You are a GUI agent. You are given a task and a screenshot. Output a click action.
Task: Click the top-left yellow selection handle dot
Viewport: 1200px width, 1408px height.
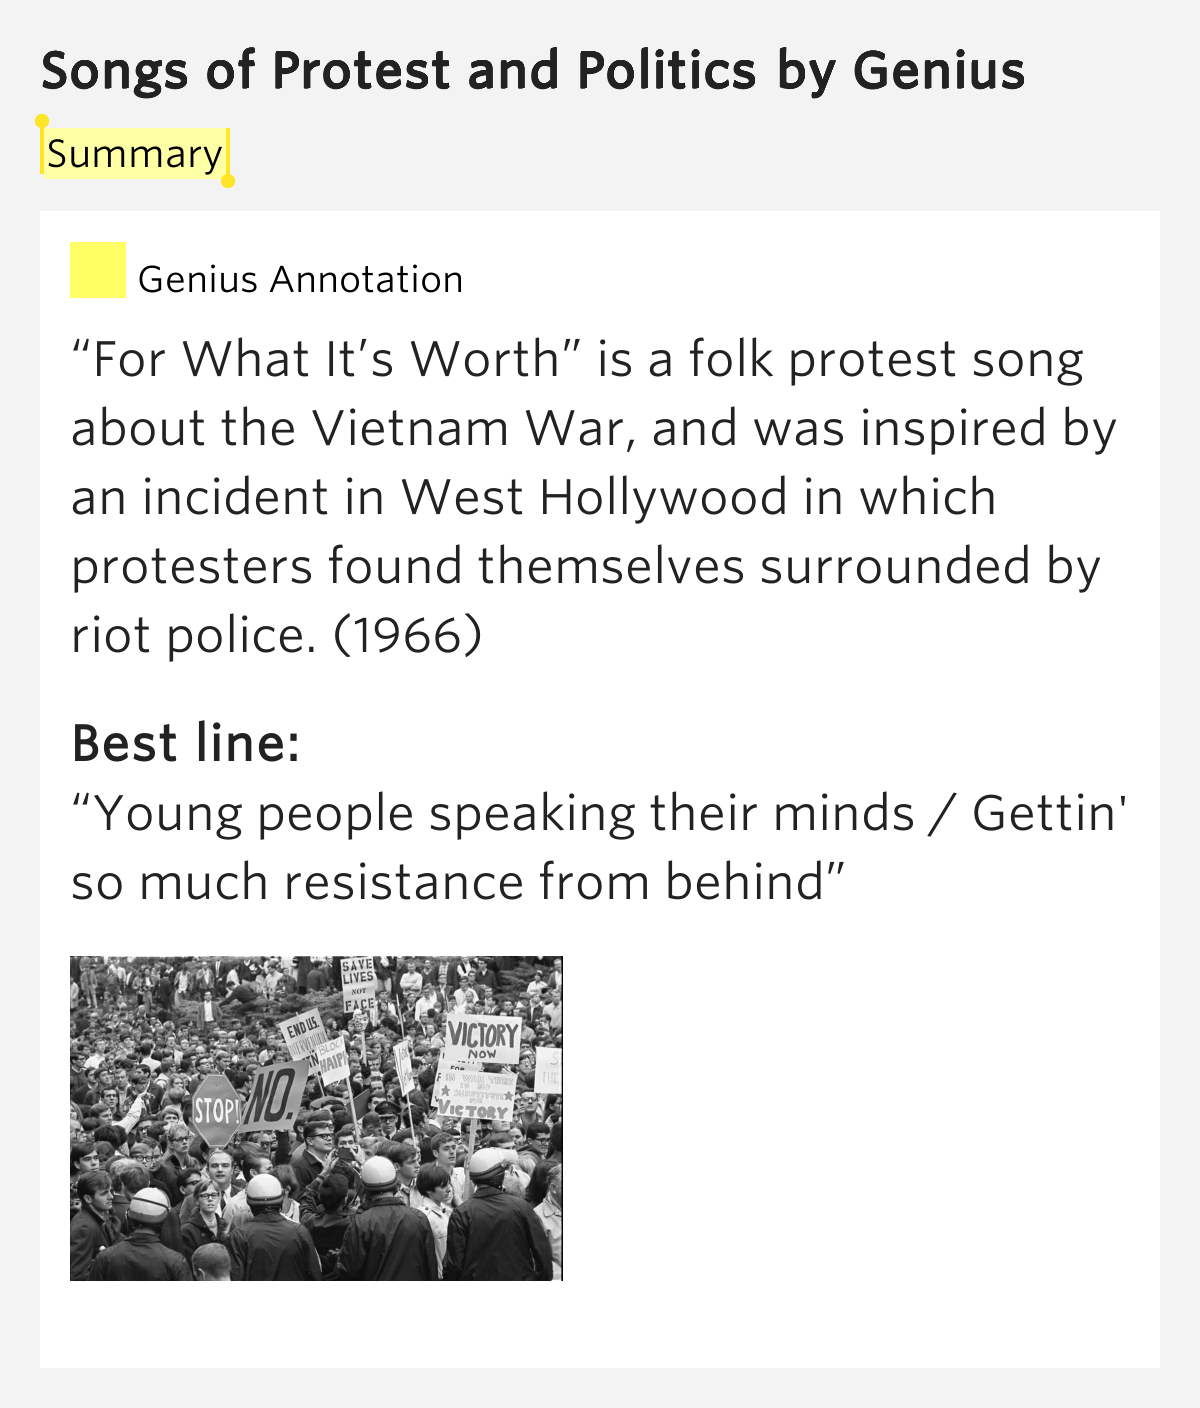coord(42,121)
